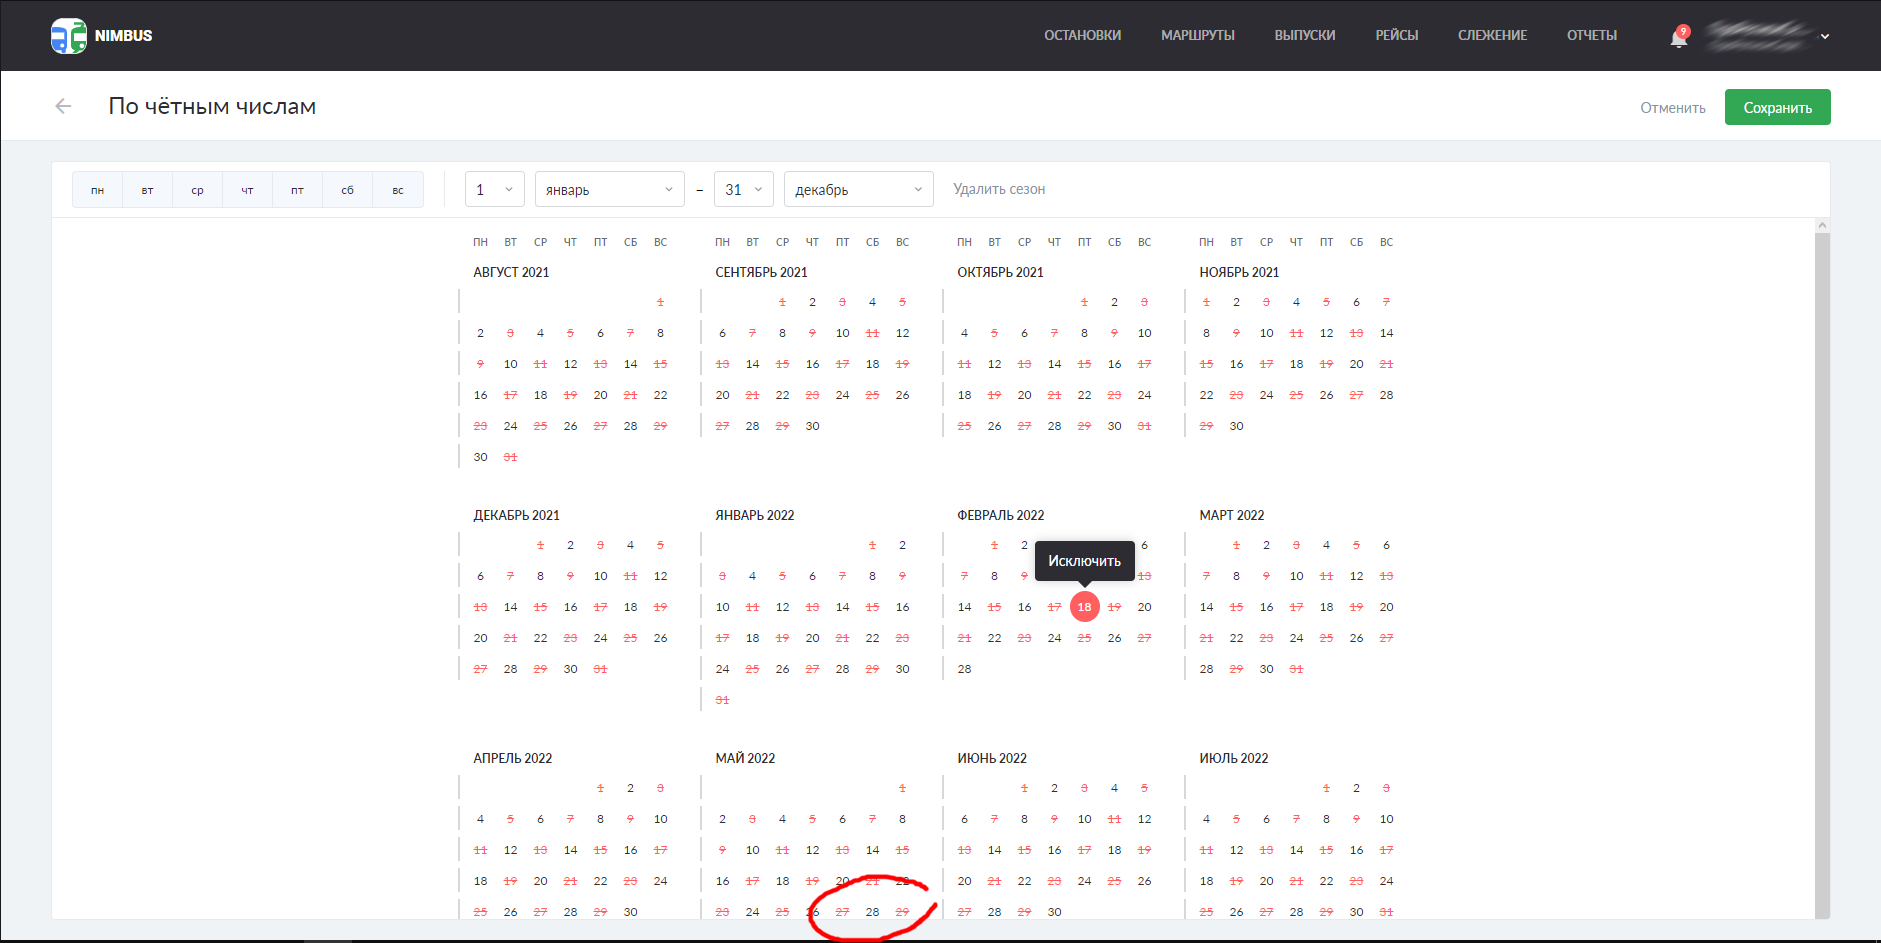Click Удалить сезон
The image size is (1881, 943).
998,190
